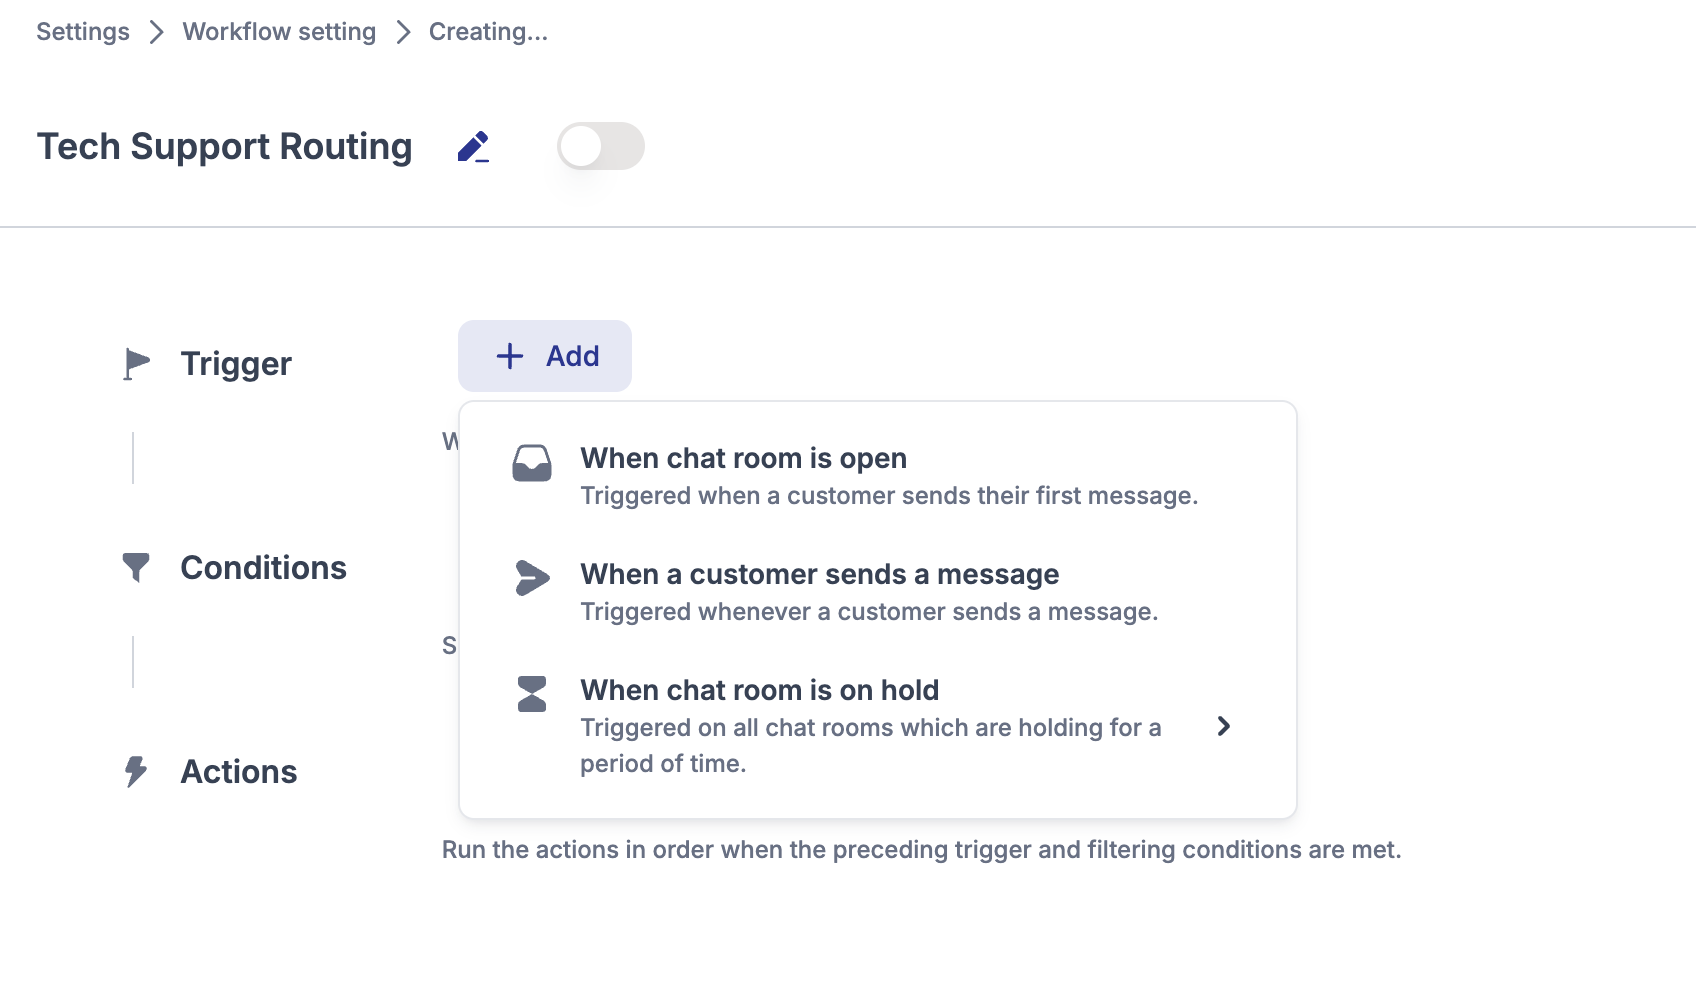Click the hourglass icon for on hold trigger

[532, 694]
